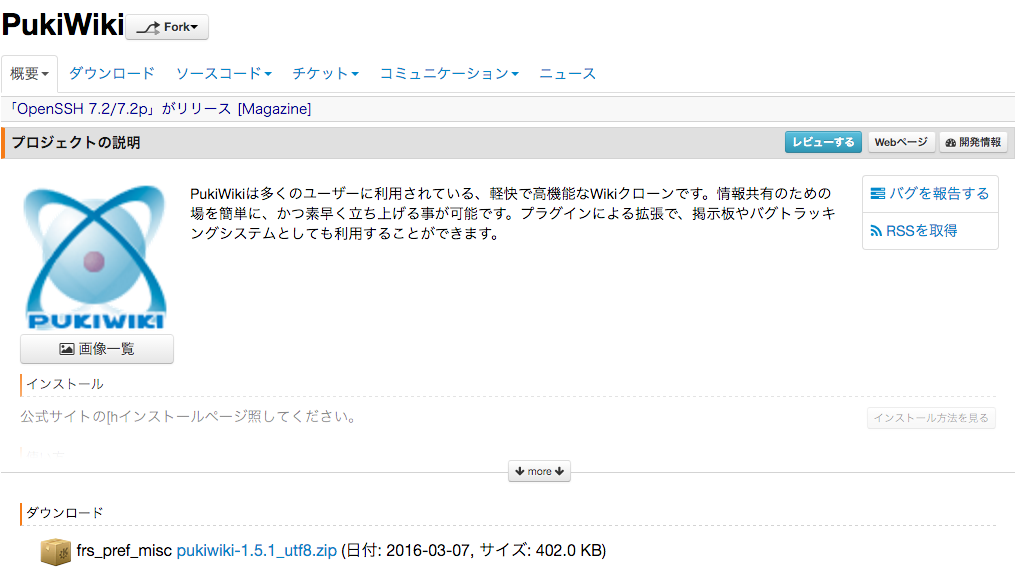Viewport: 1017px width, 581px height.
Task: Open the 概要 tab dropdown
Action: pos(29,74)
